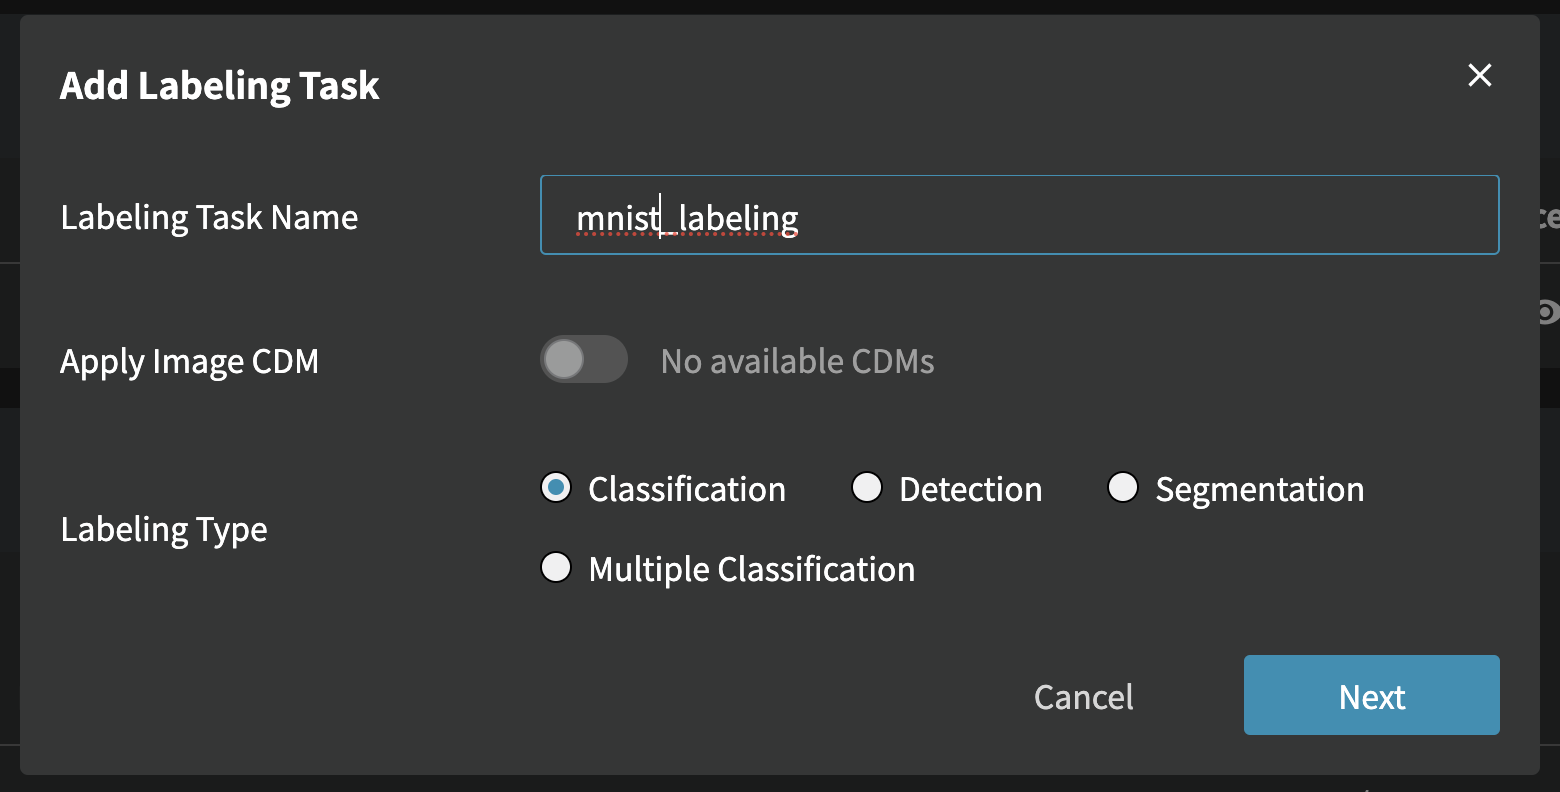
Task: Click the No available CDMs label
Action: click(x=796, y=360)
